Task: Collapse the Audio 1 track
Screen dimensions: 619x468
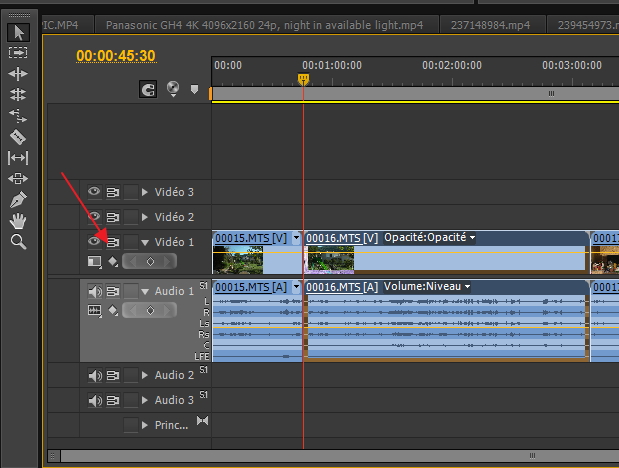Action: tap(145, 291)
